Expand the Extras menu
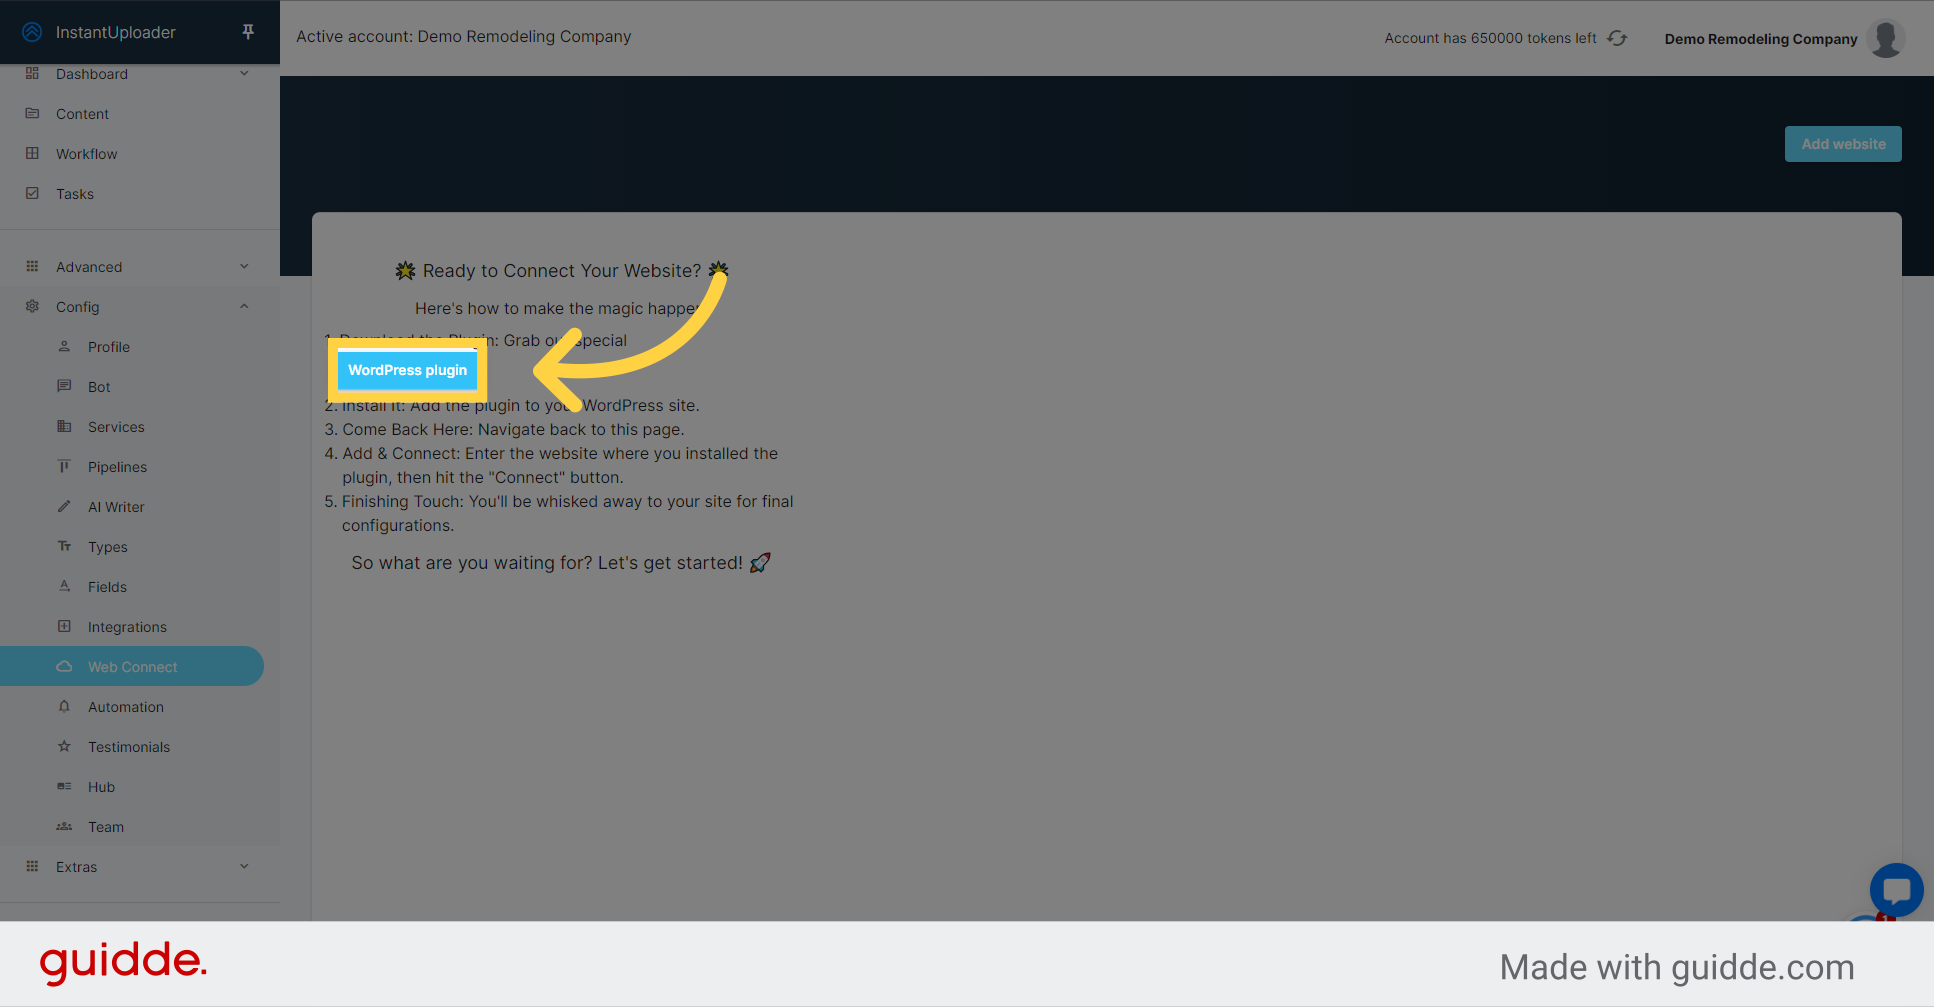 pos(244,866)
